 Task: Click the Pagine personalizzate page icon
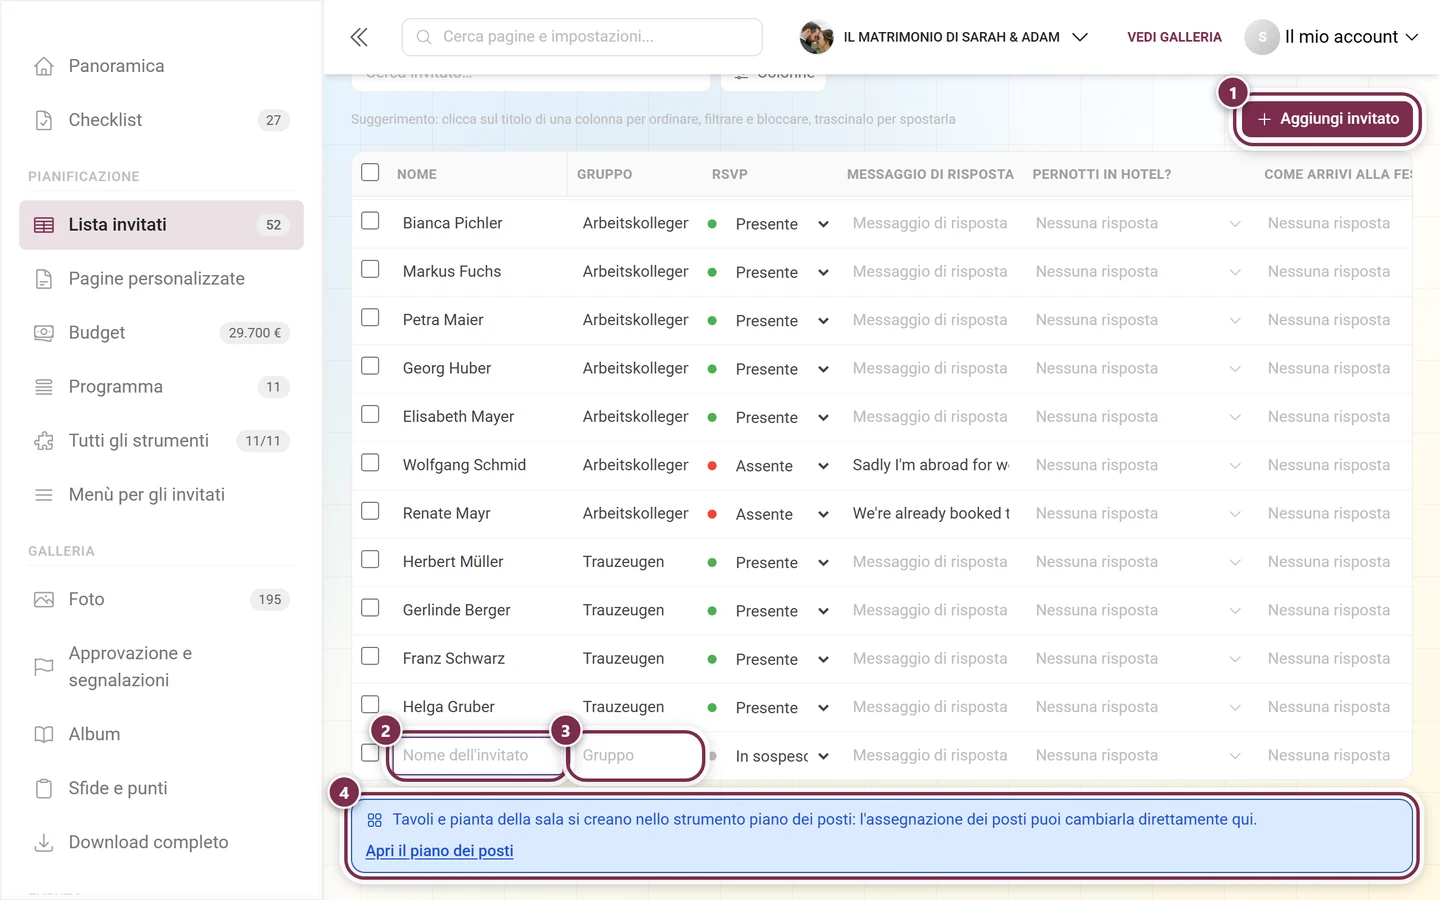44,279
